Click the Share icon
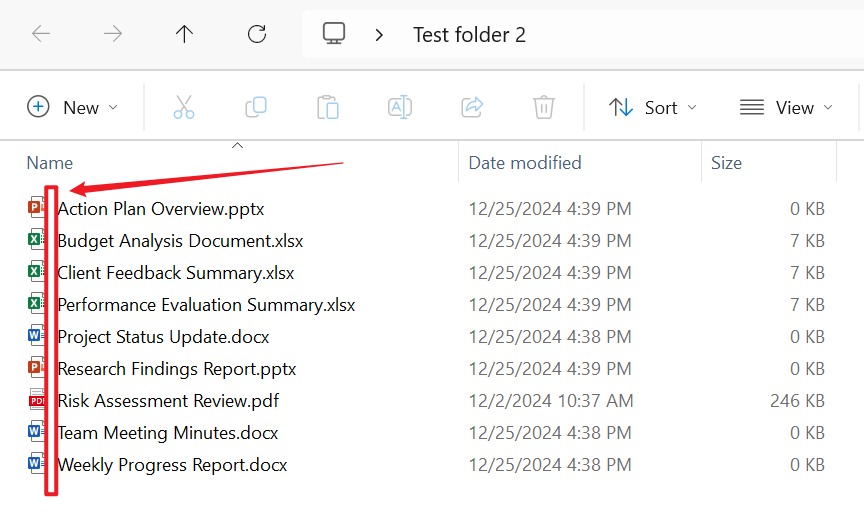The width and height of the screenshot is (864, 521). pyautogui.click(x=472, y=107)
